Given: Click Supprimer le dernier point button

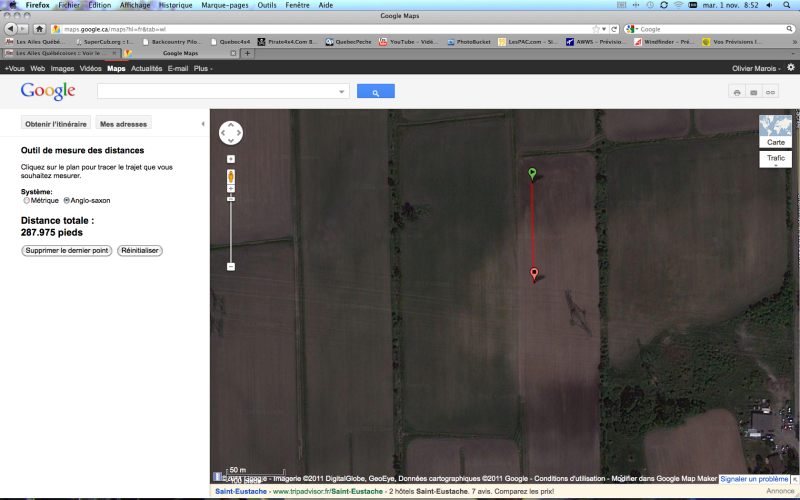Looking at the screenshot, I should [67, 251].
